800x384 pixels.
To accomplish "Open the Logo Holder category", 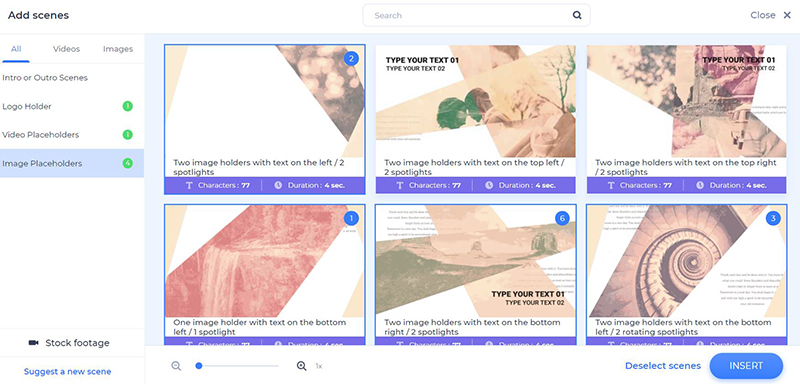I will click(x=72, y=106).
